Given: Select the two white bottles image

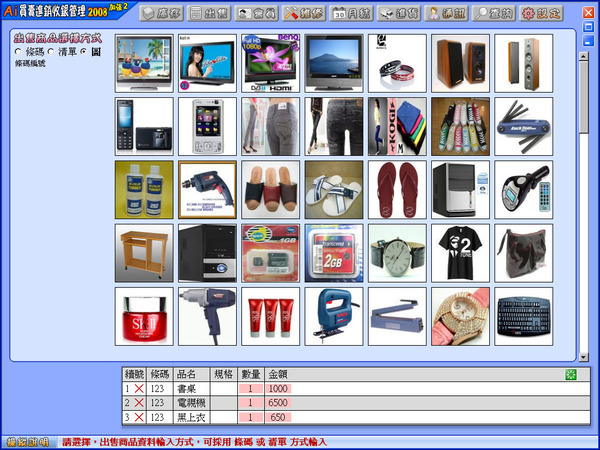Looking at the screenshot, I should coord(144,190).
